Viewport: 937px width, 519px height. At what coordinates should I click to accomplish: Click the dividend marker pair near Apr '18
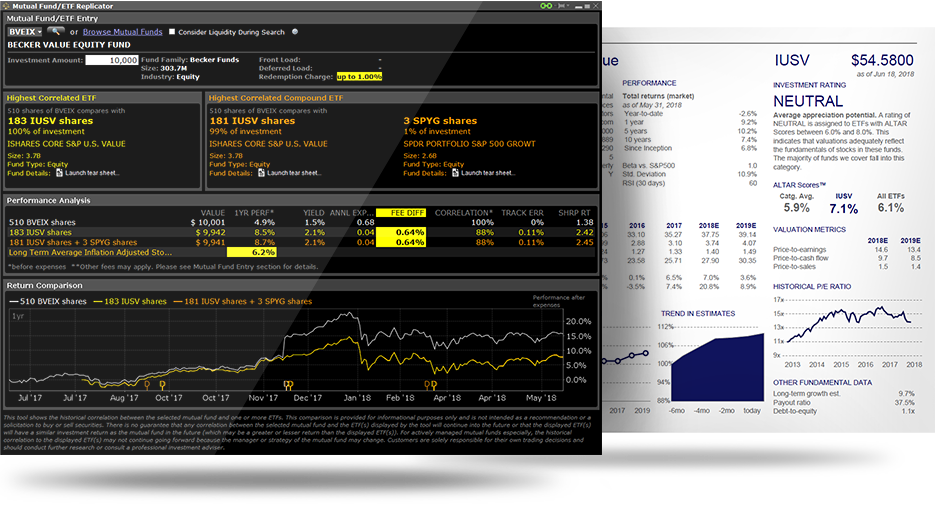pyautogui.click(x=431, y=386)
